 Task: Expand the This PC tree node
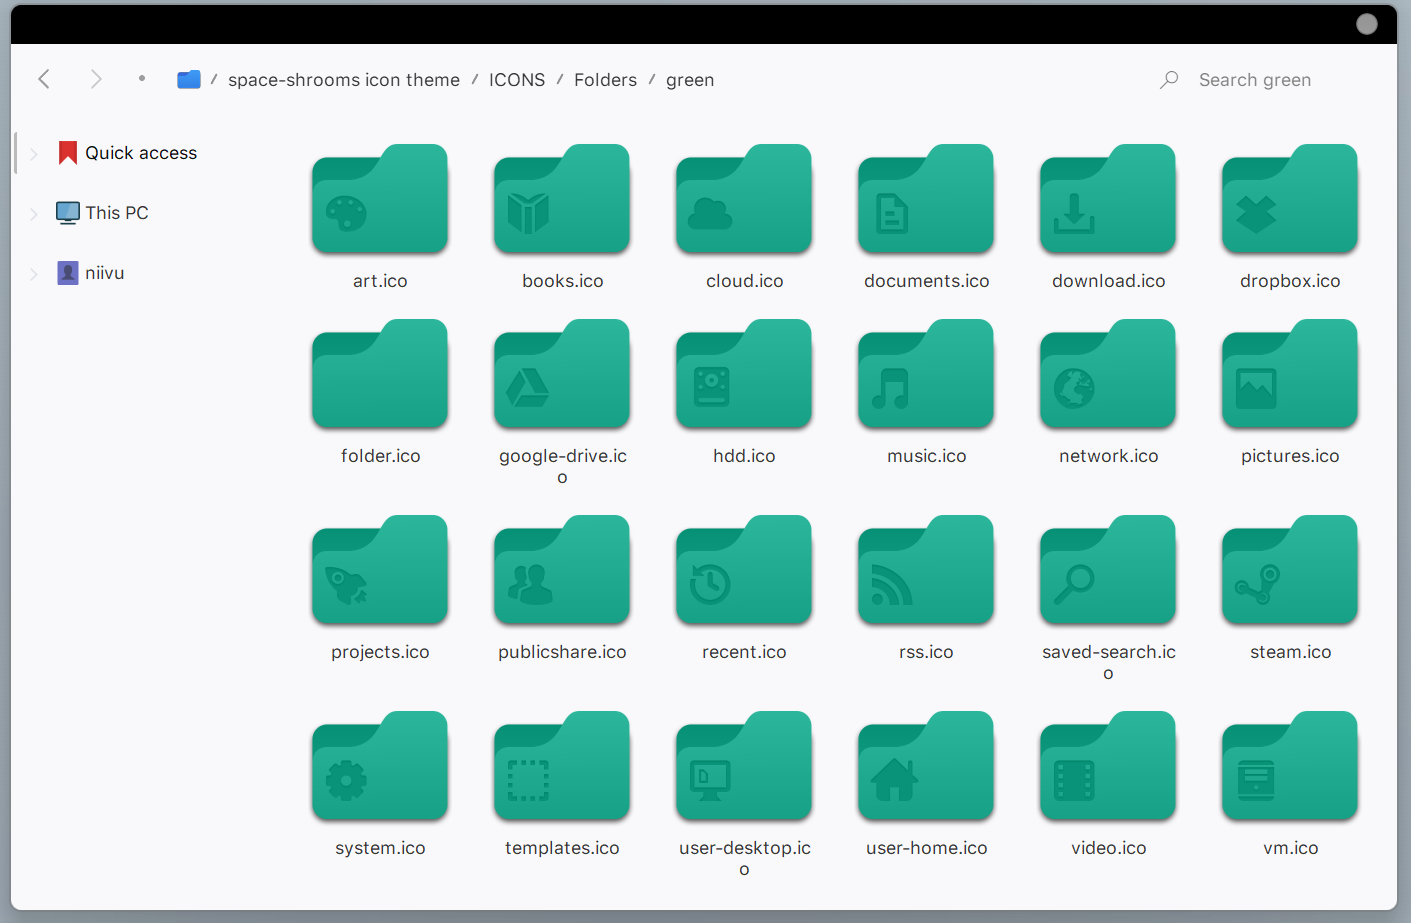click(x=33, y=213)
